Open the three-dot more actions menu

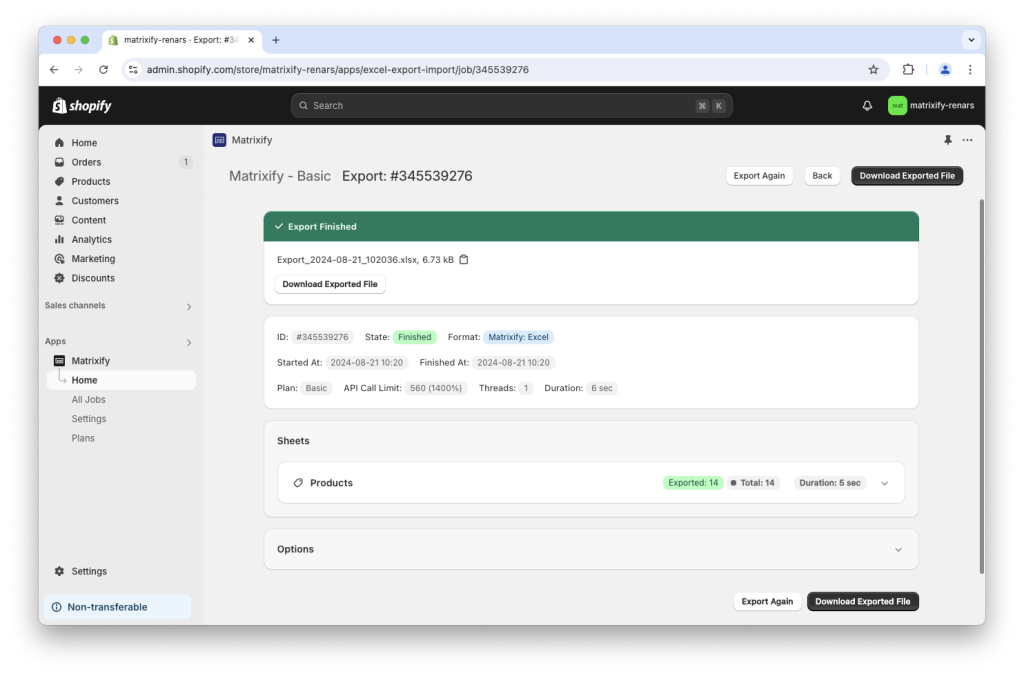click(966, 140)
